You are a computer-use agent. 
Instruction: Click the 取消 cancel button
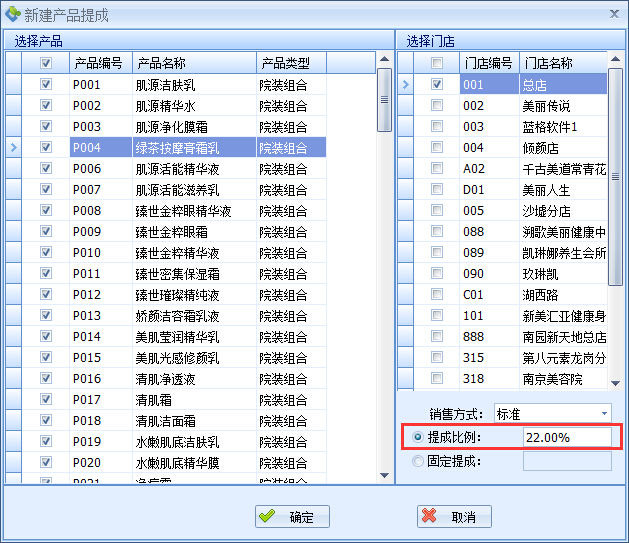coord(454,516)
